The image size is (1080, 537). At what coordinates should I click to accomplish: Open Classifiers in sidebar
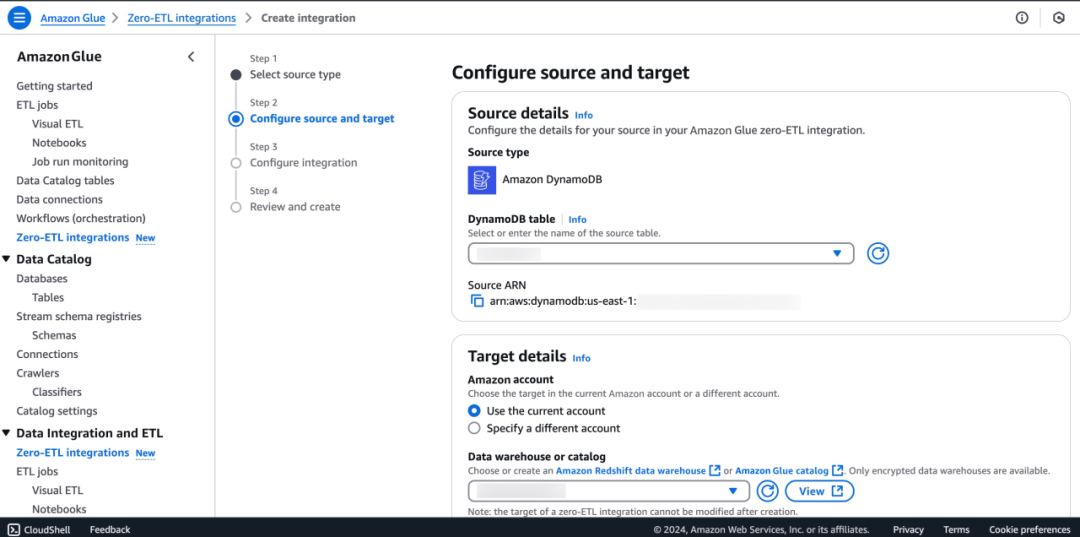click(56, 392)
